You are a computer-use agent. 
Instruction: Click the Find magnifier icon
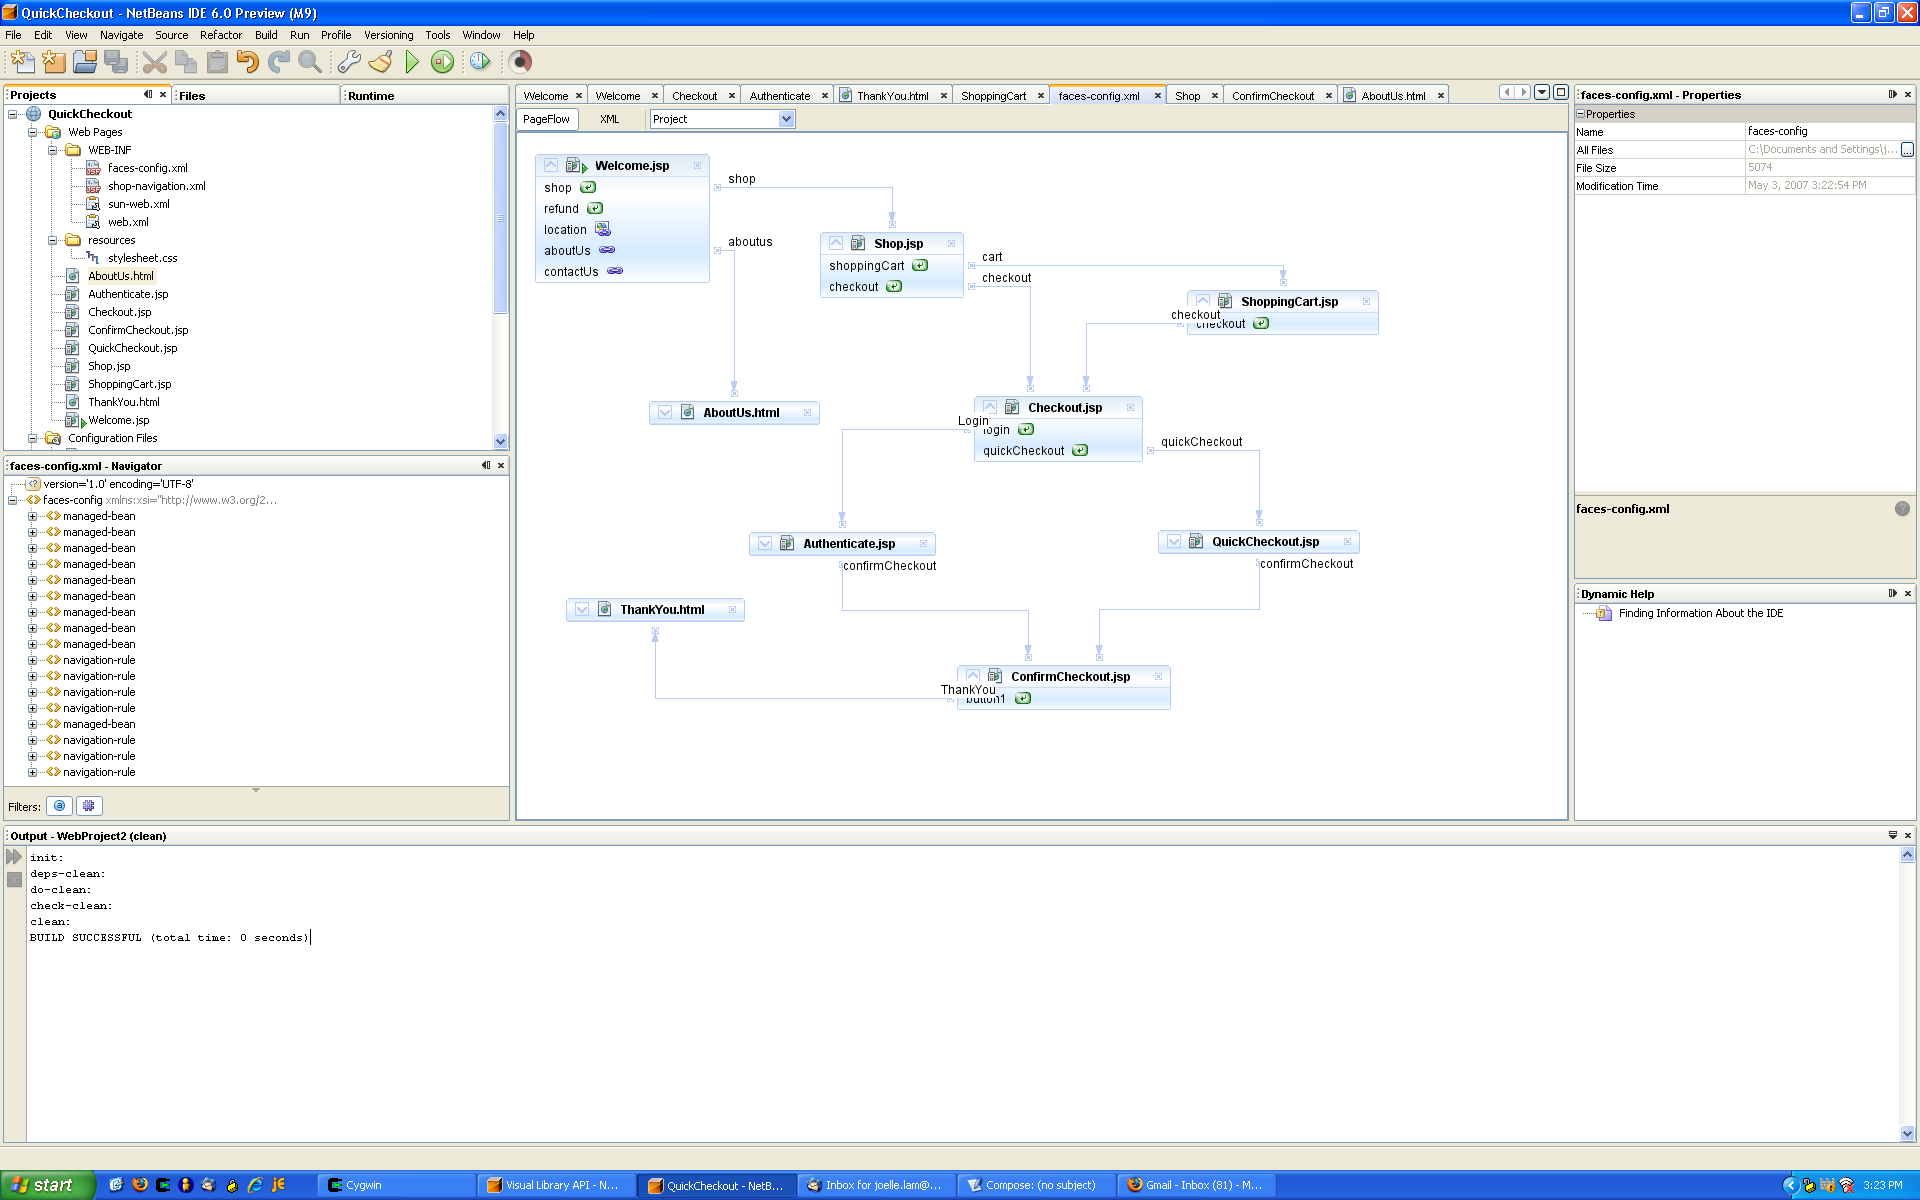coord(310,62)
